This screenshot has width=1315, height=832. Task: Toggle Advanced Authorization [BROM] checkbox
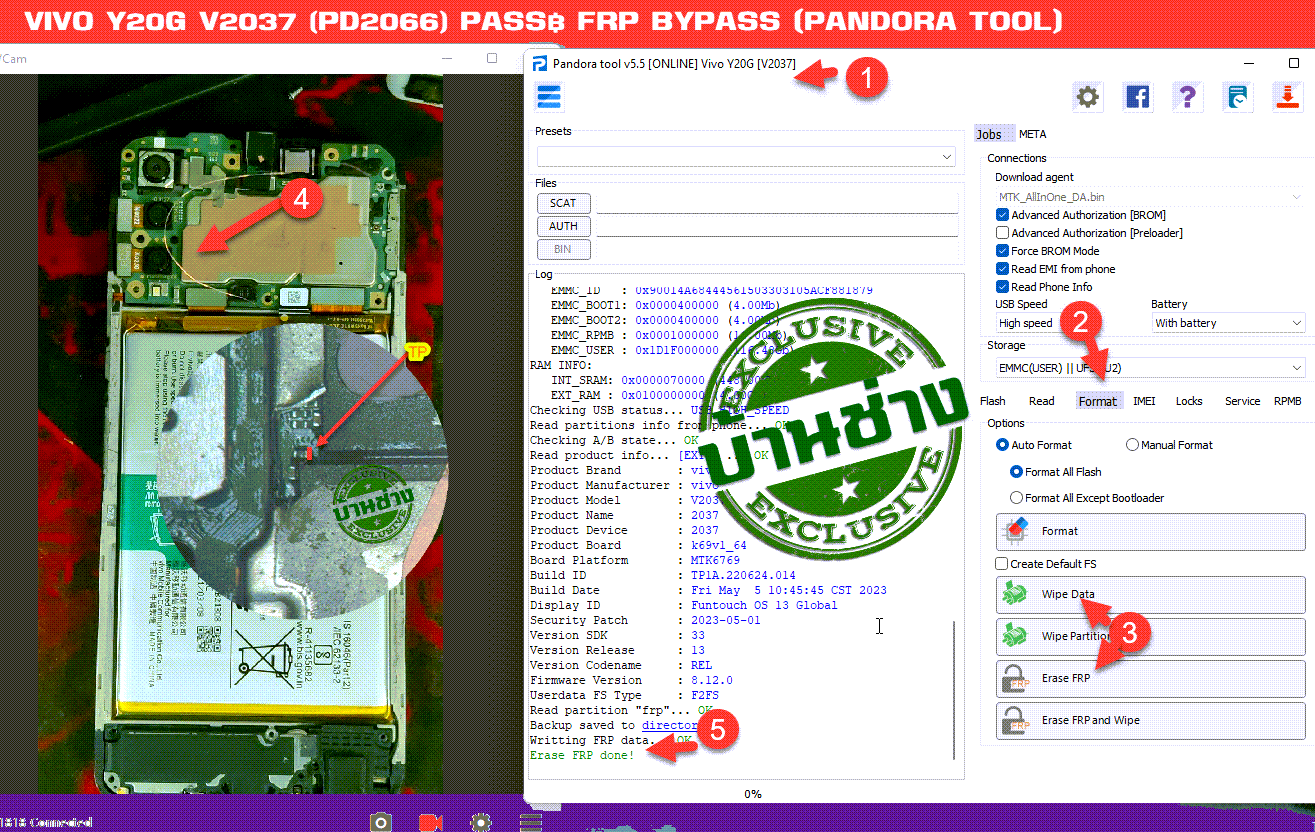(x=1003, y=215)
